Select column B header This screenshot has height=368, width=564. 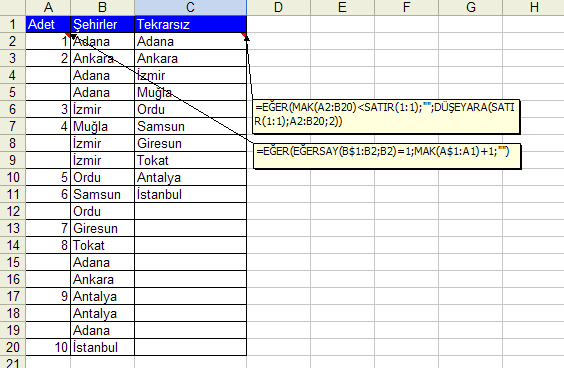pos(103,7)
